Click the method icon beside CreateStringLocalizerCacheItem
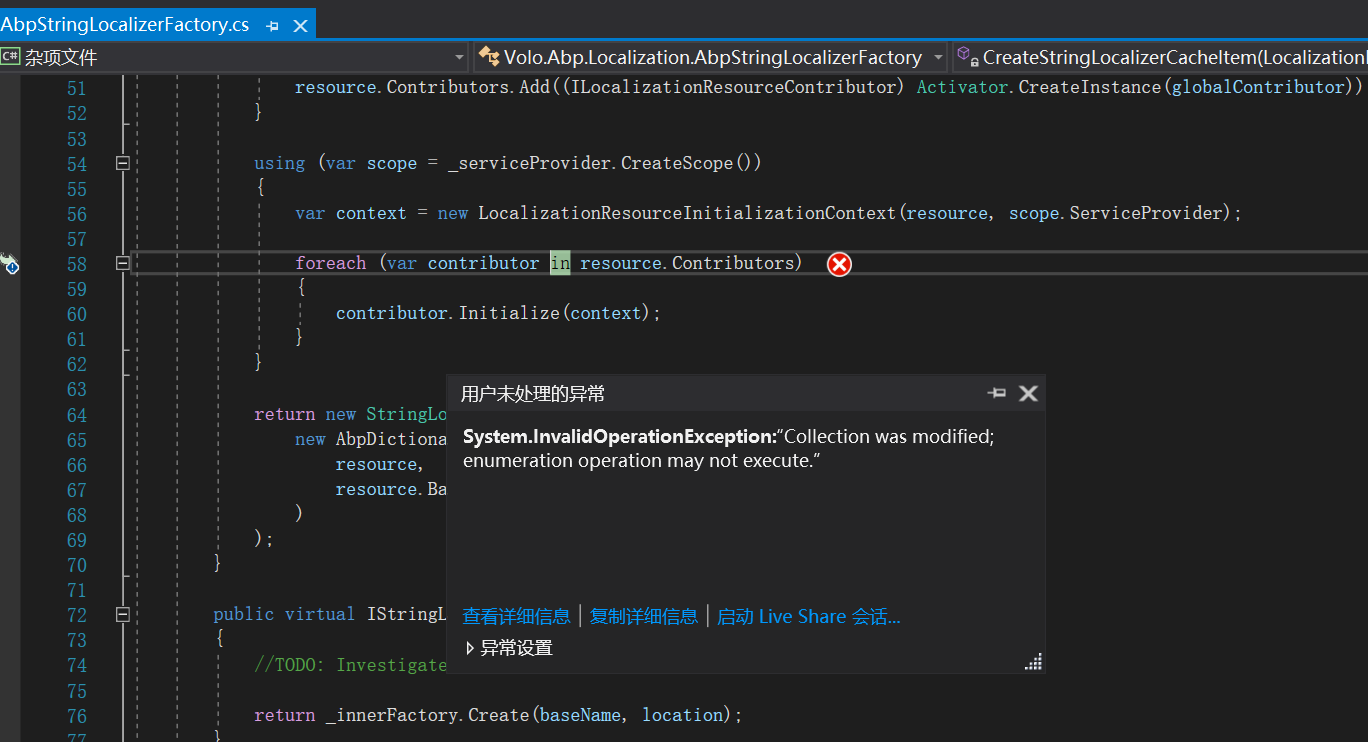Screen dimensions: 1368x742 click(966, 57)
